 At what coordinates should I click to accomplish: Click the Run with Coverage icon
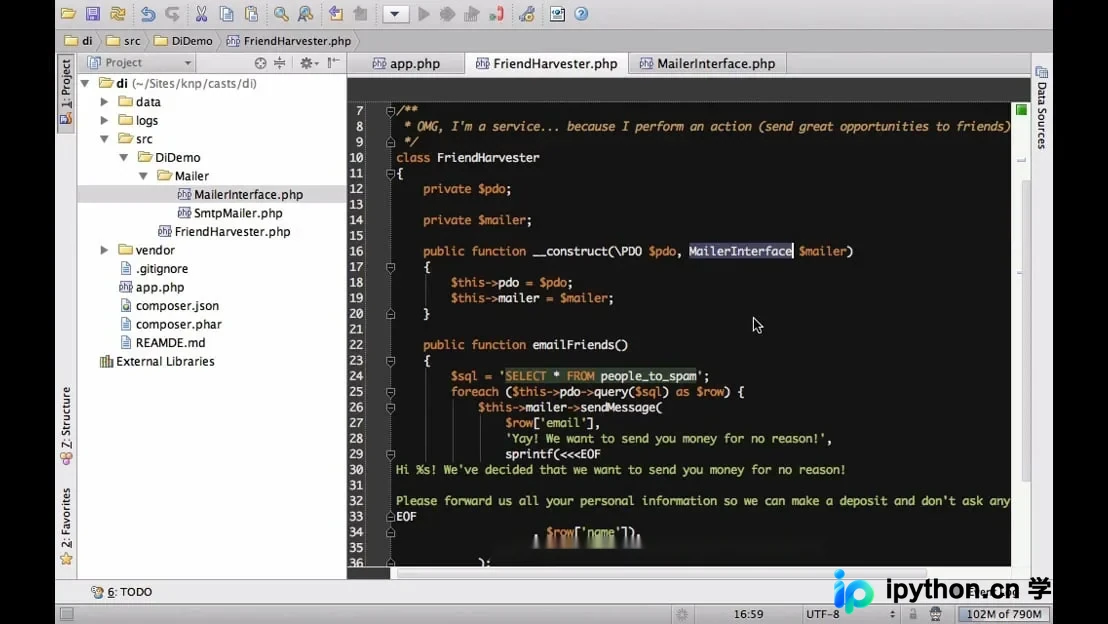(471, 13)
